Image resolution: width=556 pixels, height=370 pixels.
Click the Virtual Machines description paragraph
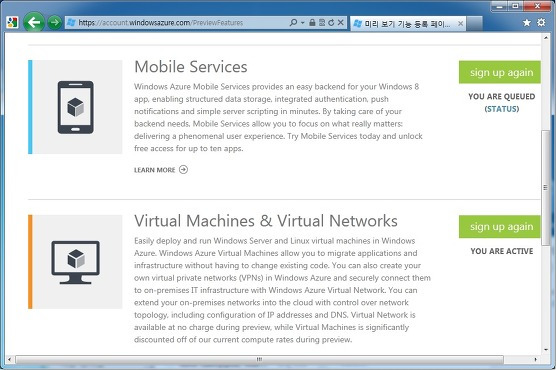[282, 290]
